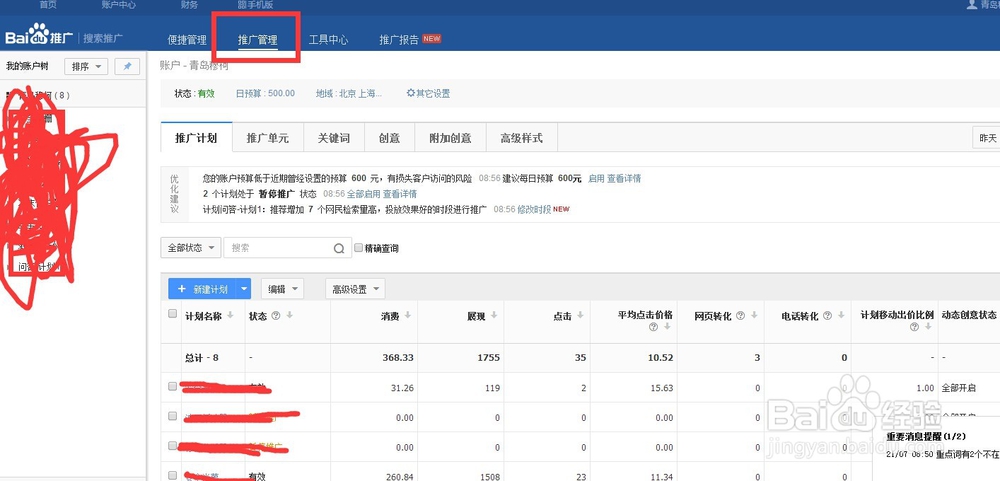
Task: Open the 便捷管理 navigation tab
Action: pos(187,40)
